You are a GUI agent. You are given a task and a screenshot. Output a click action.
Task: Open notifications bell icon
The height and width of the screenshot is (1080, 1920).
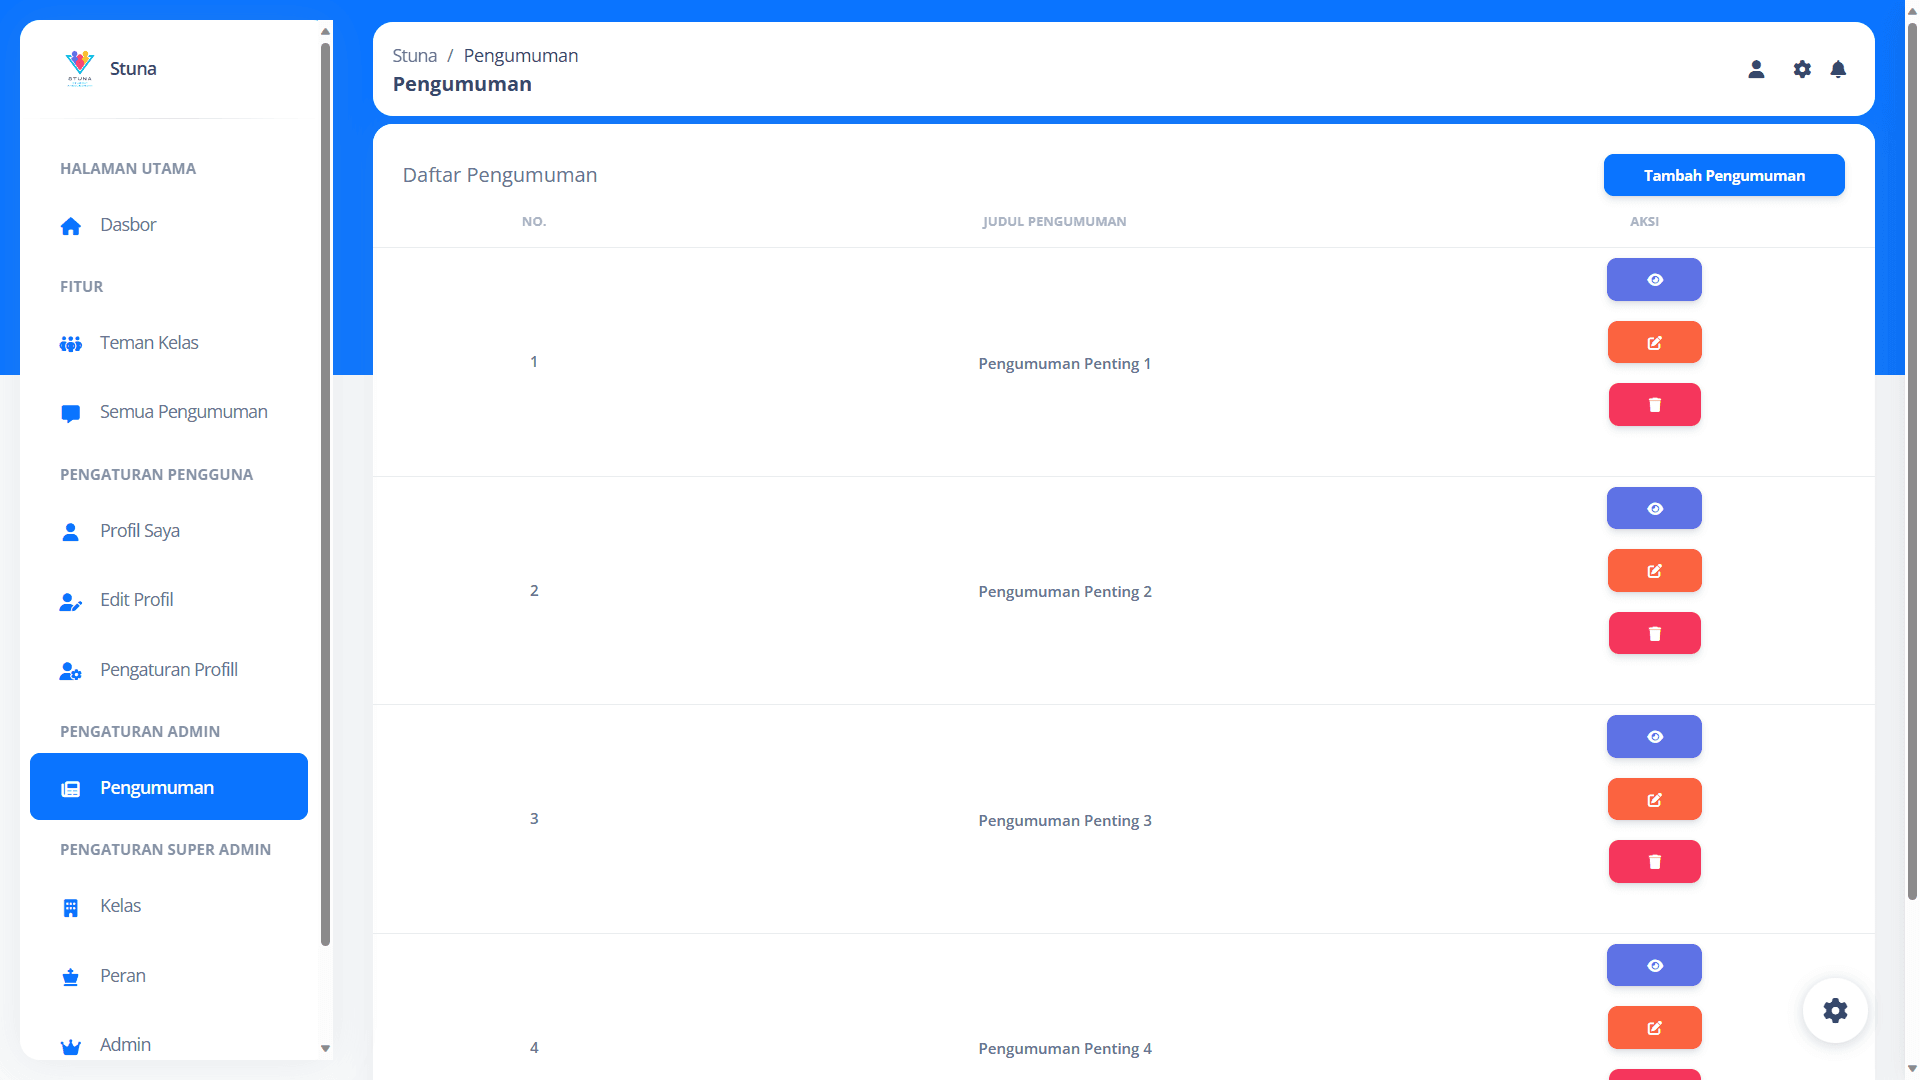[x=1838, y=69]
